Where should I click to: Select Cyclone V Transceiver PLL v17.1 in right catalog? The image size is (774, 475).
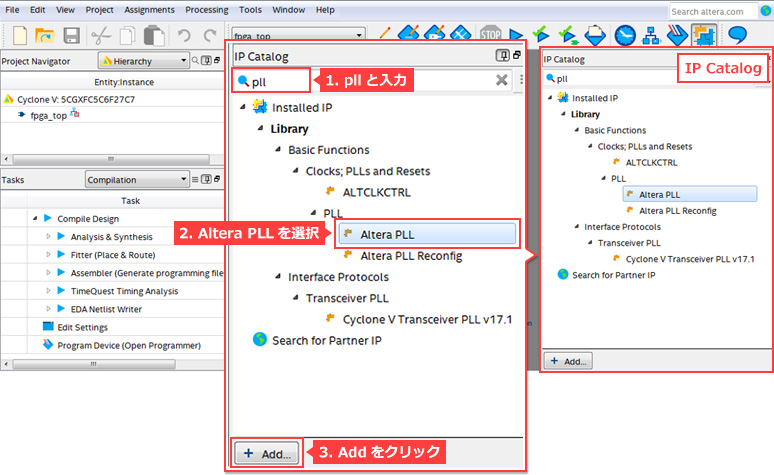click(x=690, y=259)
